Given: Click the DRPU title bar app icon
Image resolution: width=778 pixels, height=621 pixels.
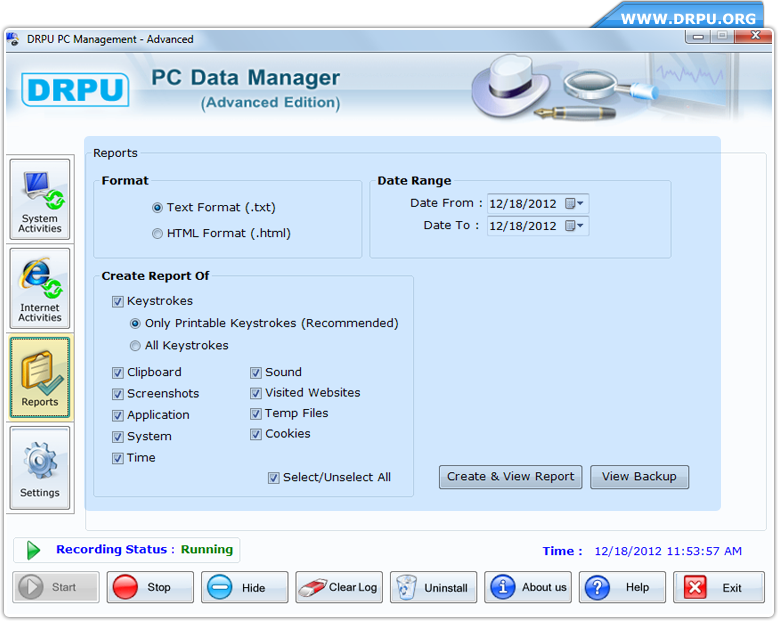Looking at the screenshot, I should [13, 39].
